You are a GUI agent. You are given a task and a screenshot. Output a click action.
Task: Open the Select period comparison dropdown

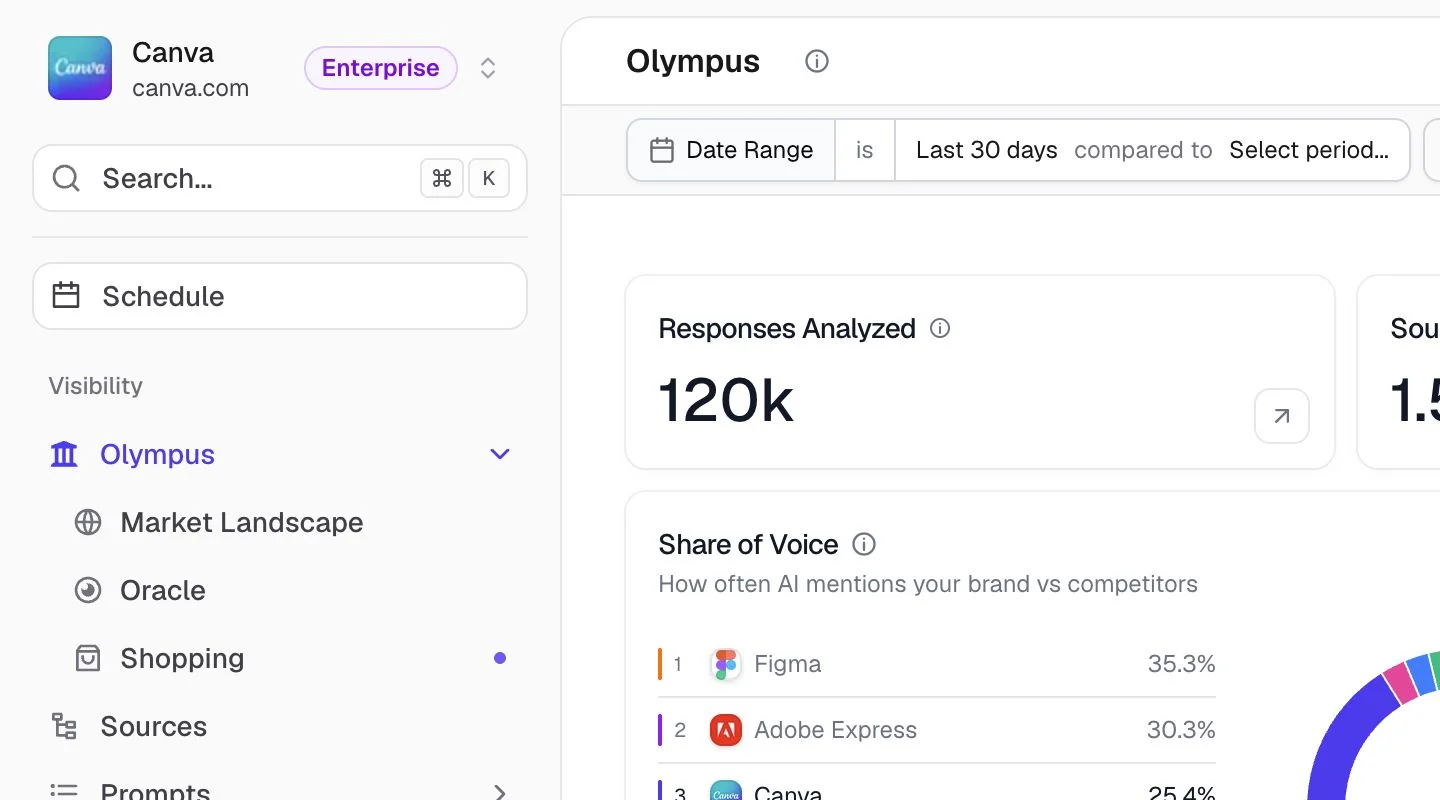coord(1309,150)
